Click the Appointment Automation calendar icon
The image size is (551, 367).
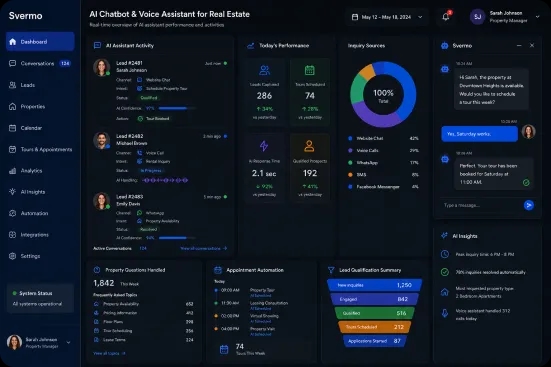[218, 270]
